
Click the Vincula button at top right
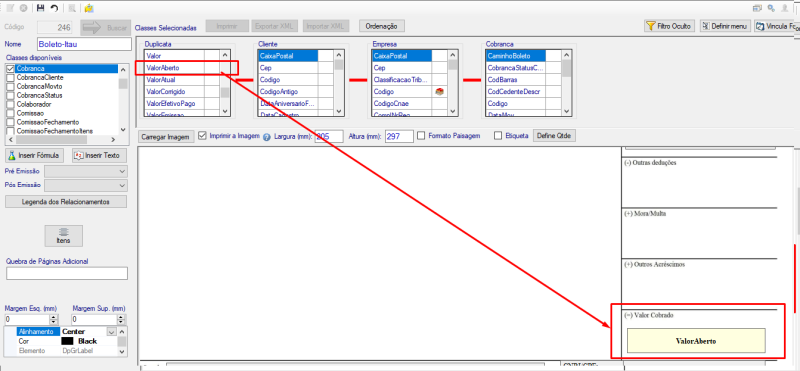pos(777,26)
